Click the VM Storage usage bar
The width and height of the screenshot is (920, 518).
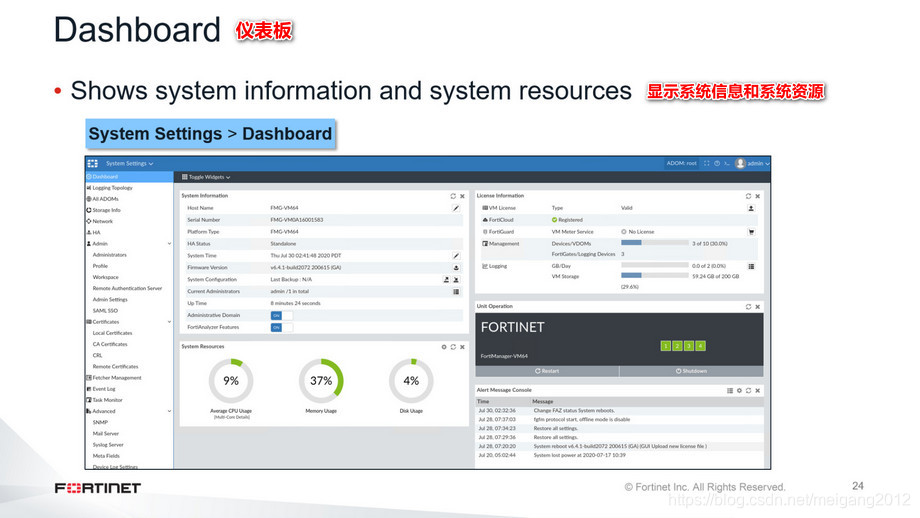pos(654,275)
